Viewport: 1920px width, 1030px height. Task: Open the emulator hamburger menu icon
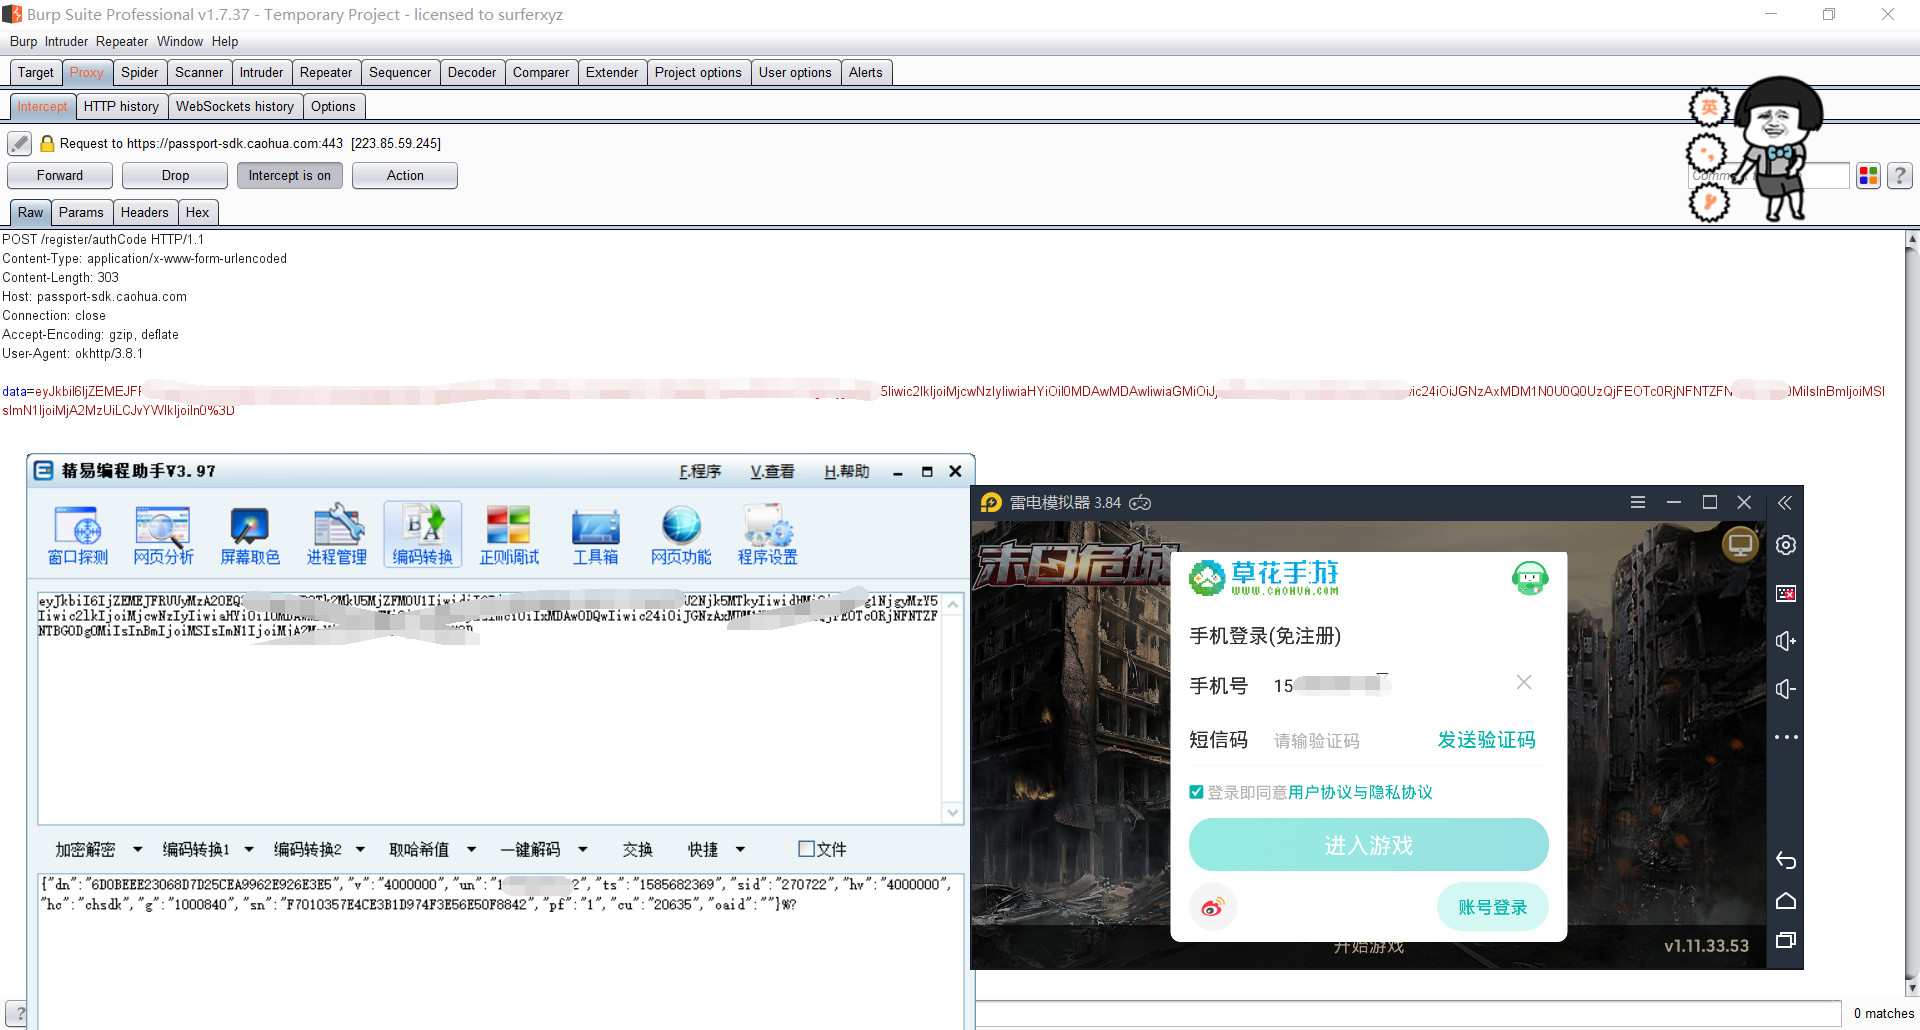(x=1638, y=502)
